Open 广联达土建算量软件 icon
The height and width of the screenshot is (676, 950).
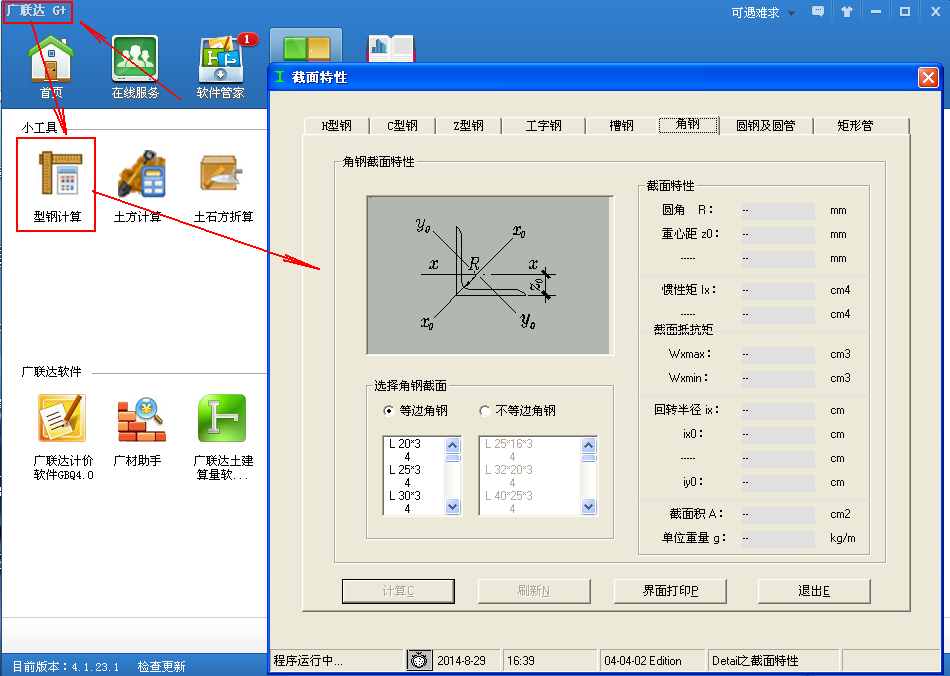pos(222,437)
